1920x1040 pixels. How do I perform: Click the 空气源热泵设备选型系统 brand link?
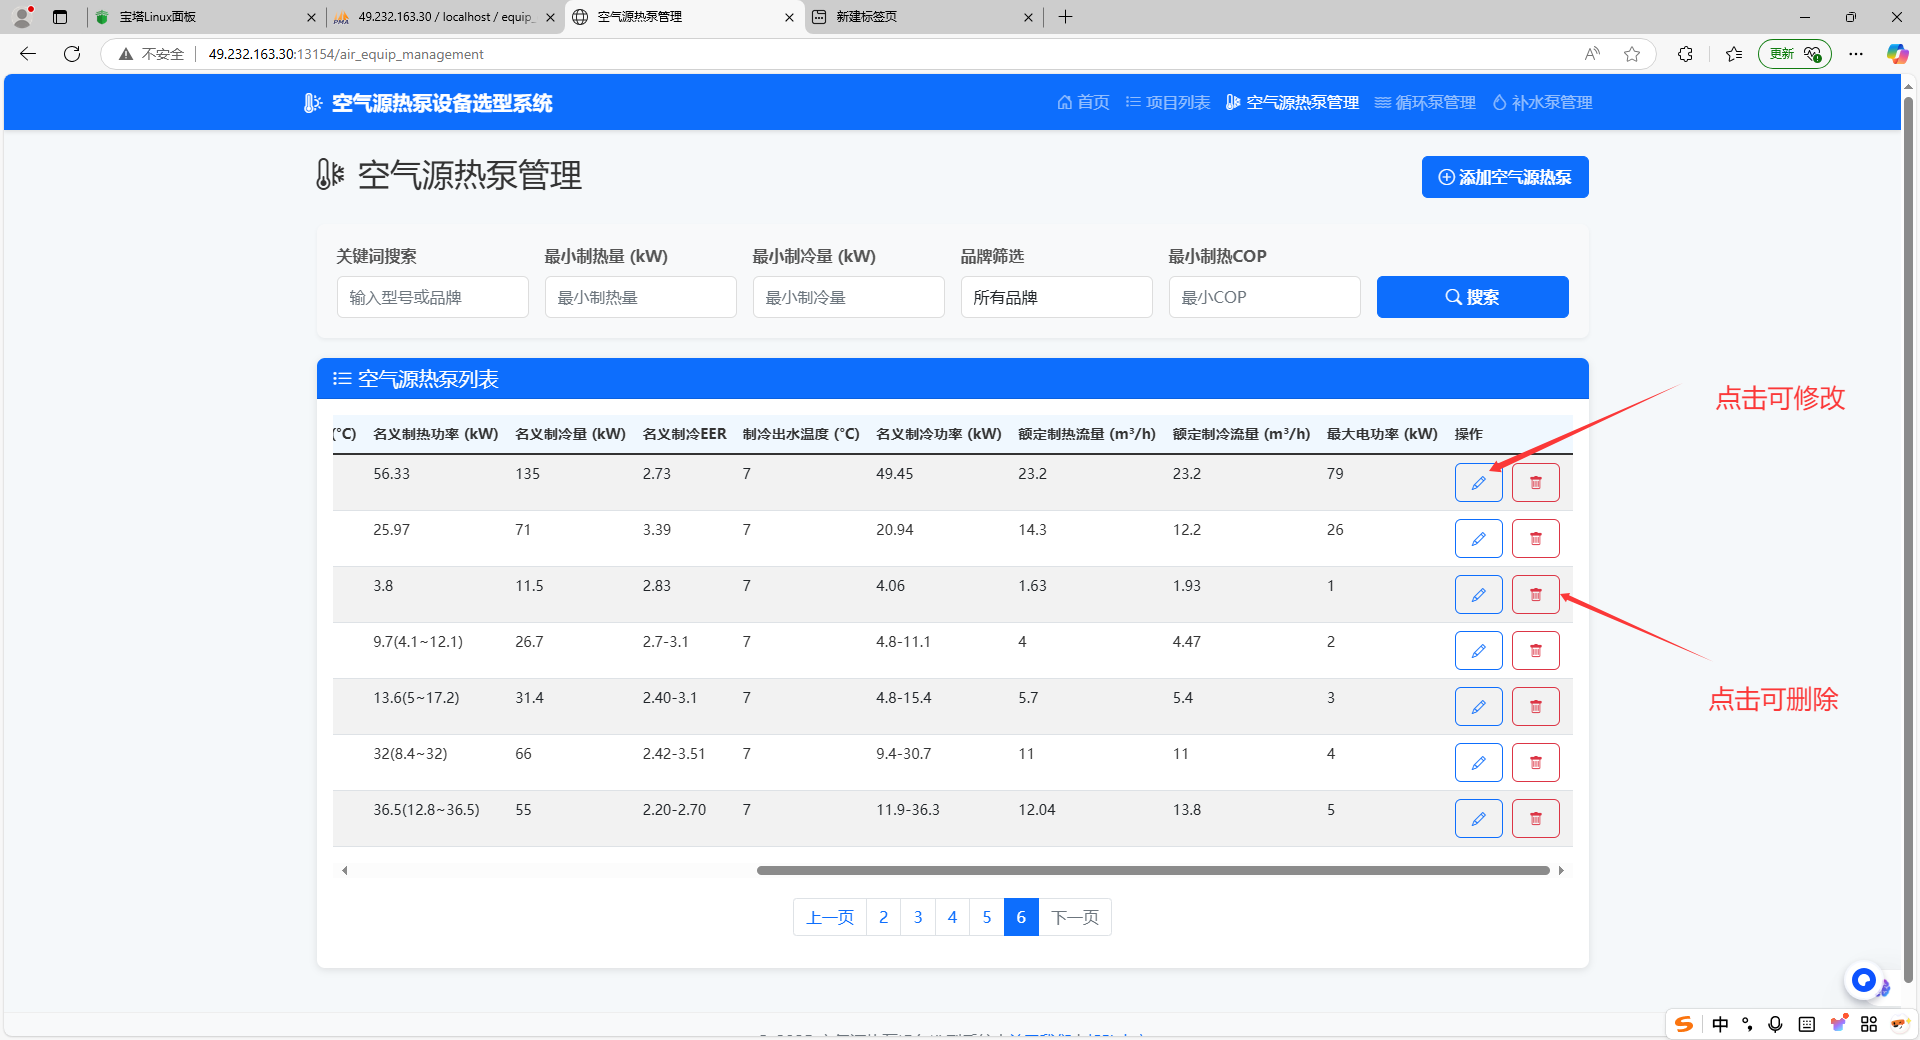428,103
